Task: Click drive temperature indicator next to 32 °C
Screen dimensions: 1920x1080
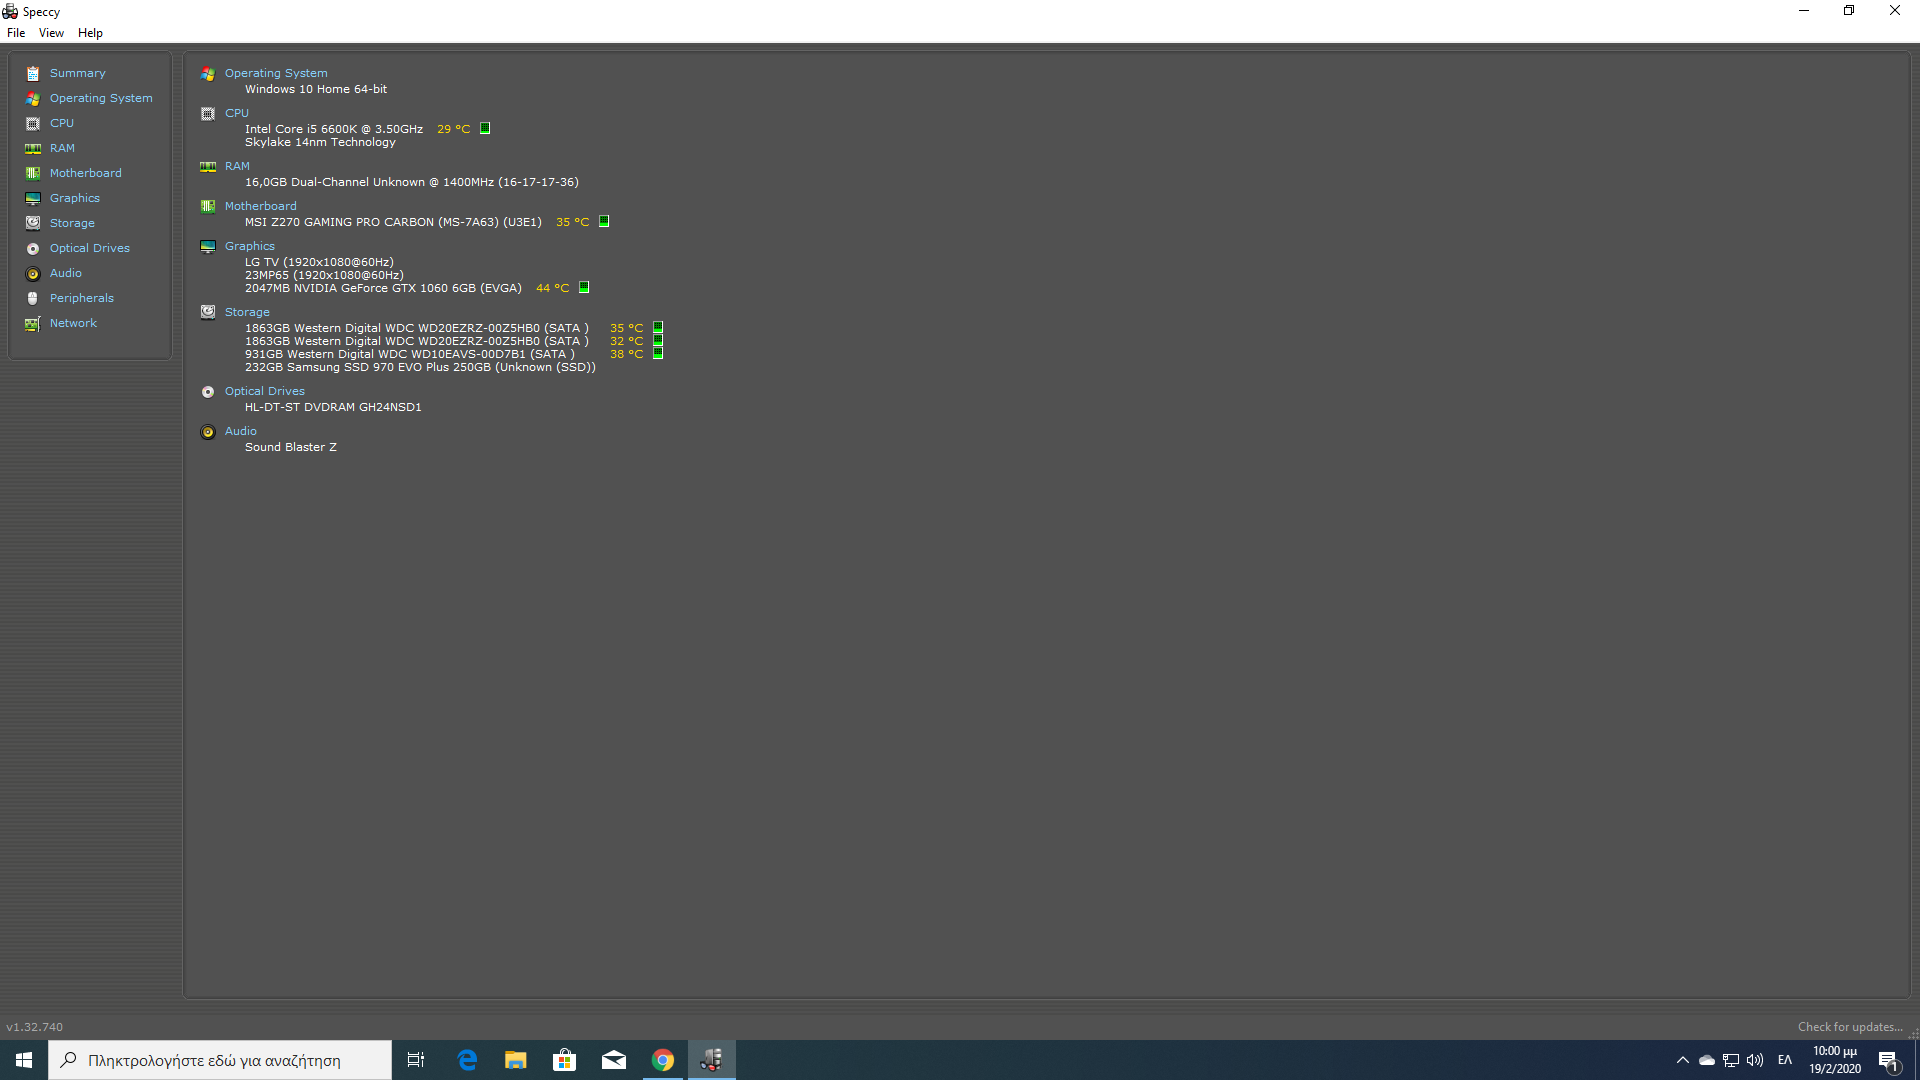Action: [658, 341]
